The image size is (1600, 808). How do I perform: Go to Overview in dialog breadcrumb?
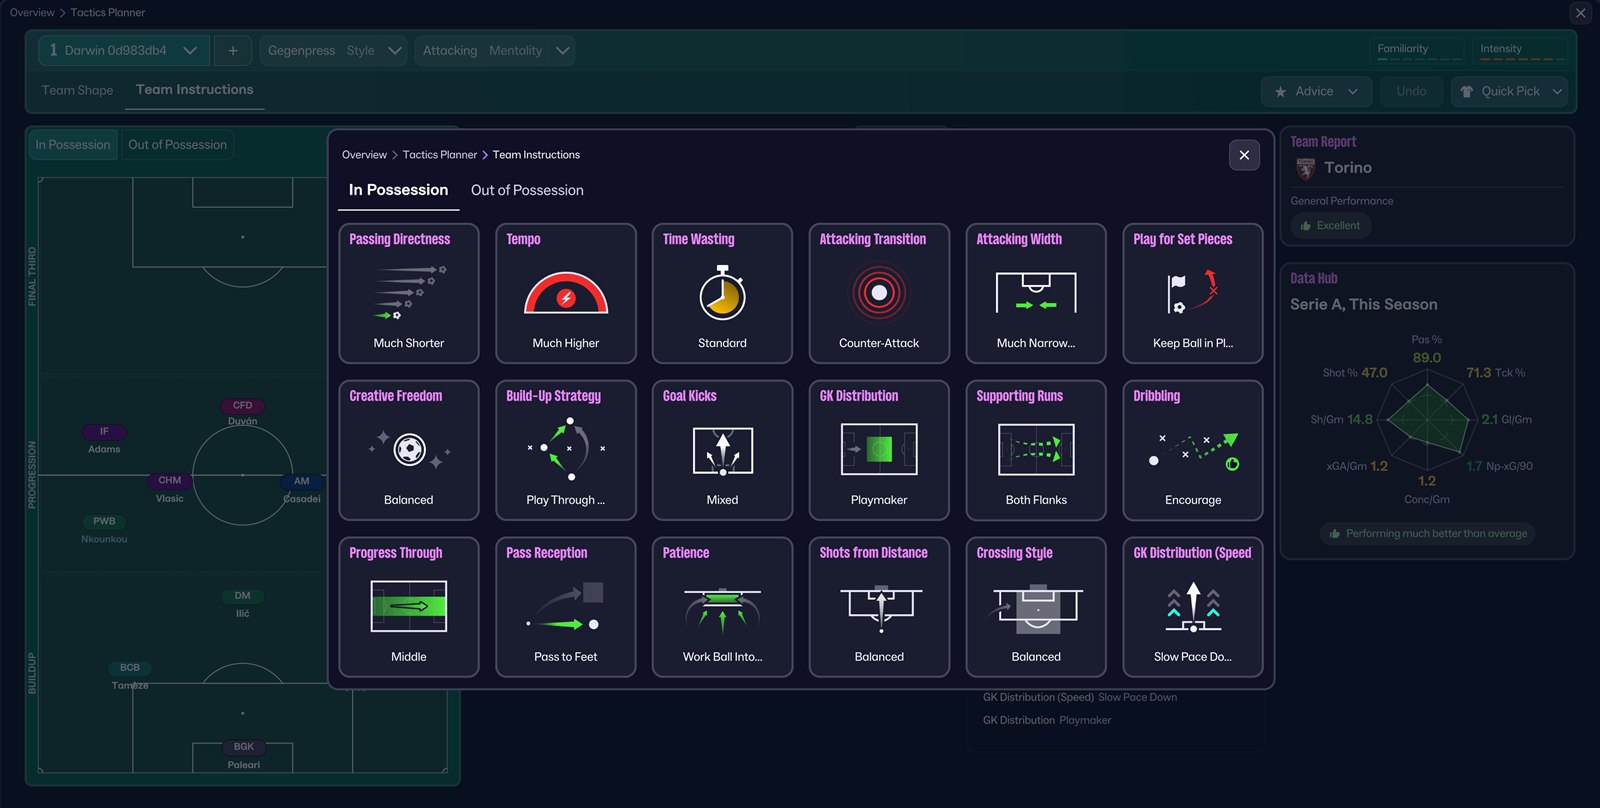(x=364, y=155)
